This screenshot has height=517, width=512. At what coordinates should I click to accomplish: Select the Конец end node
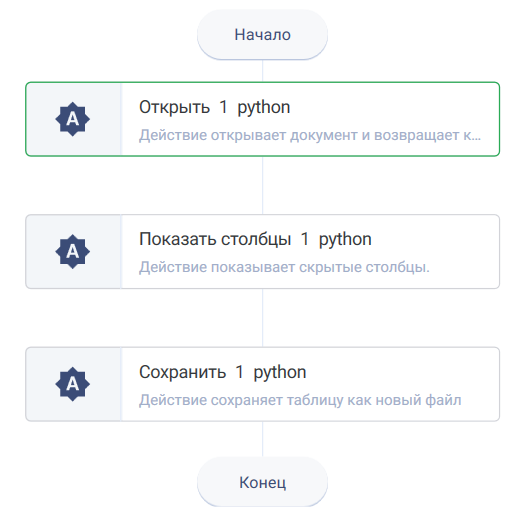(x=262, y=482)
